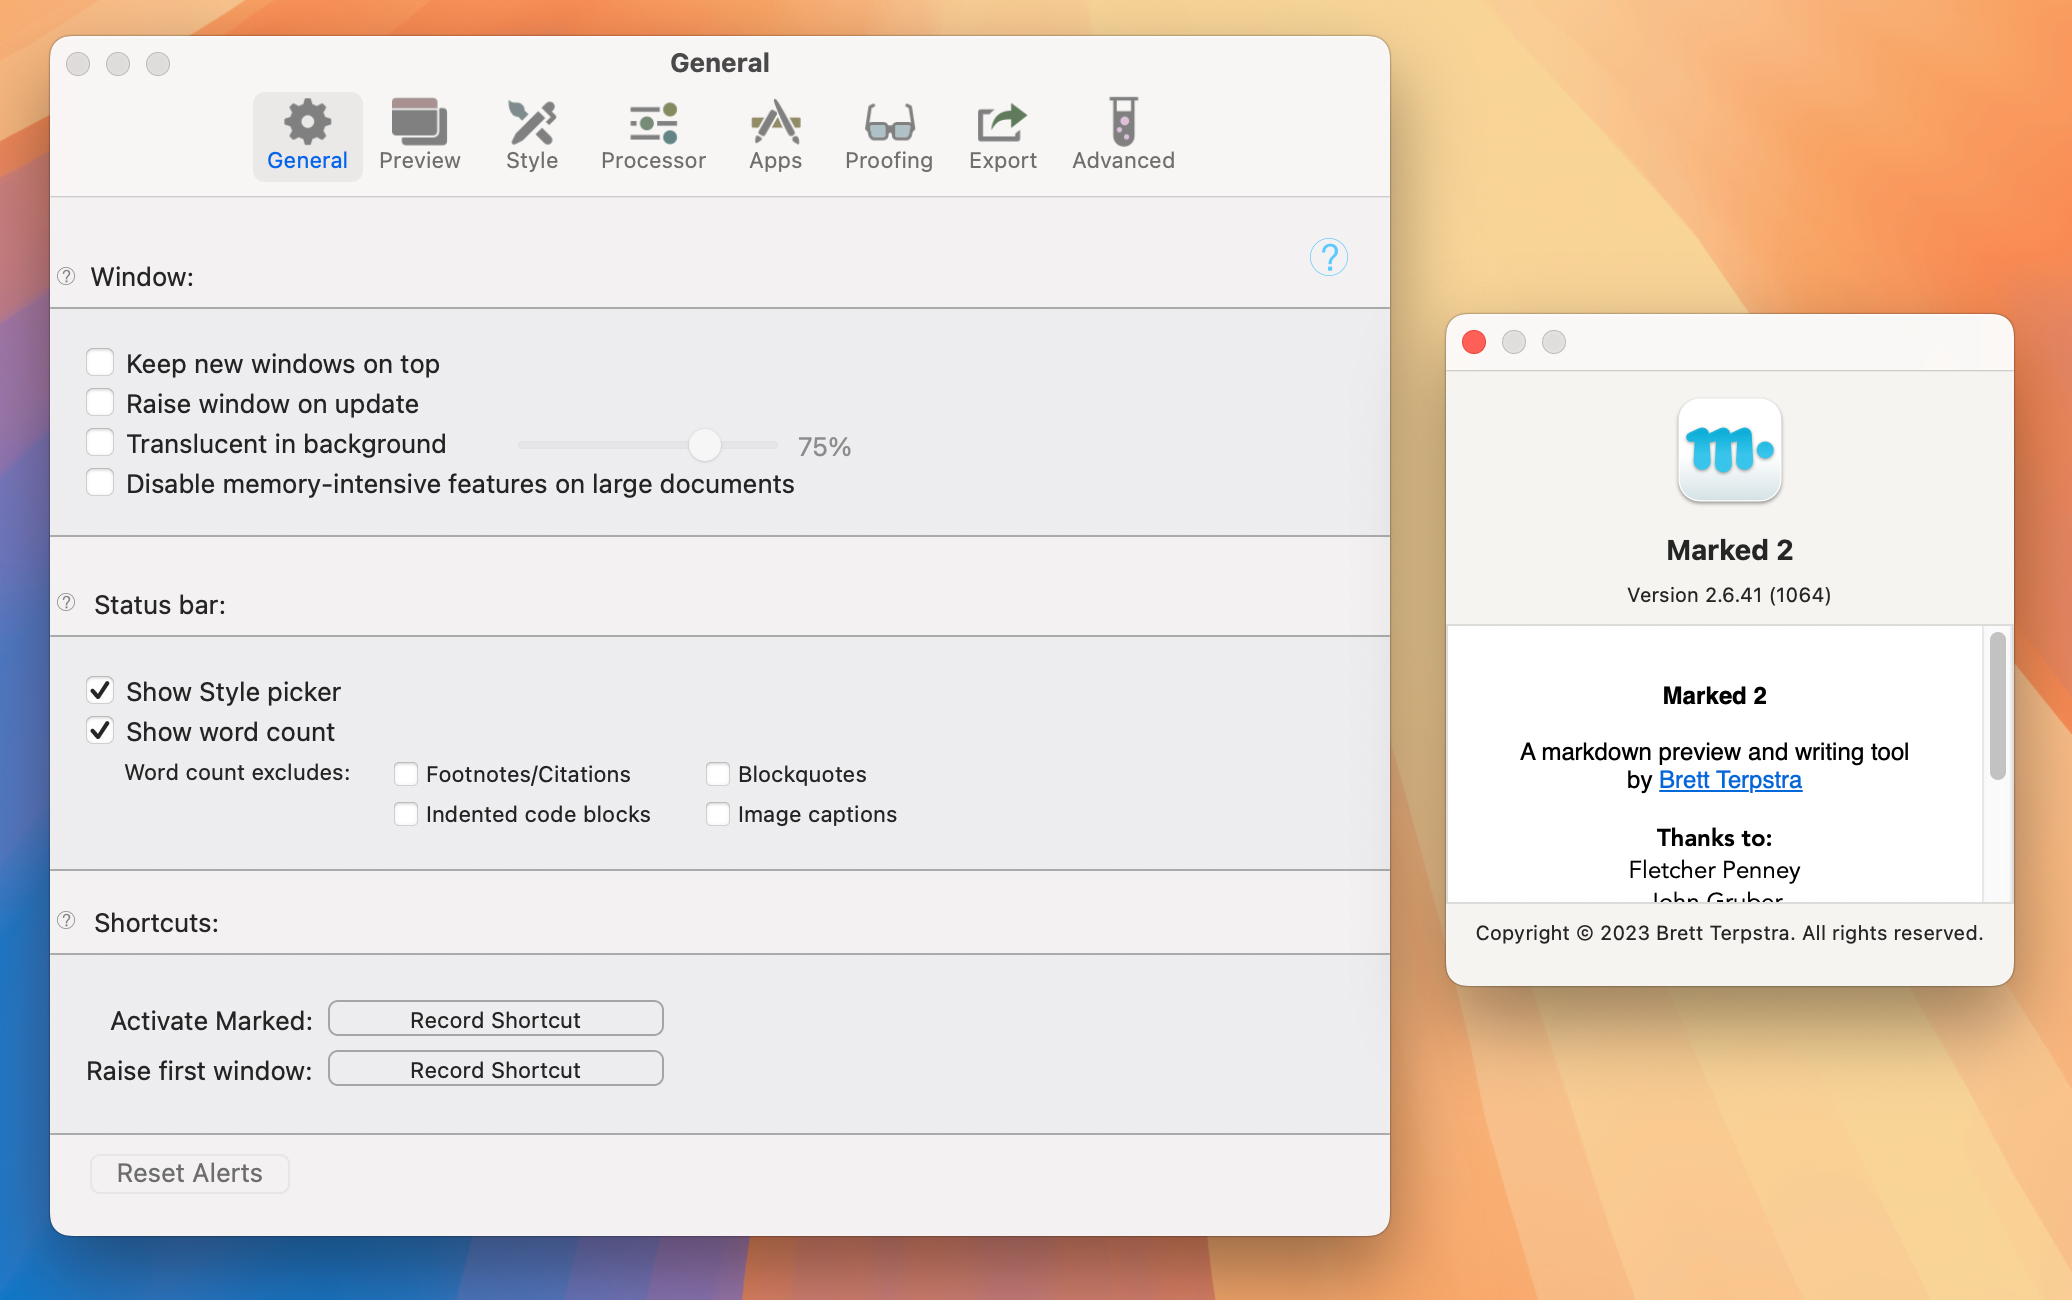This screenshot has height=1300, width=2072.
Task: Toggle Disable memory-intensive features checkbox
Action: coord(99,482)
